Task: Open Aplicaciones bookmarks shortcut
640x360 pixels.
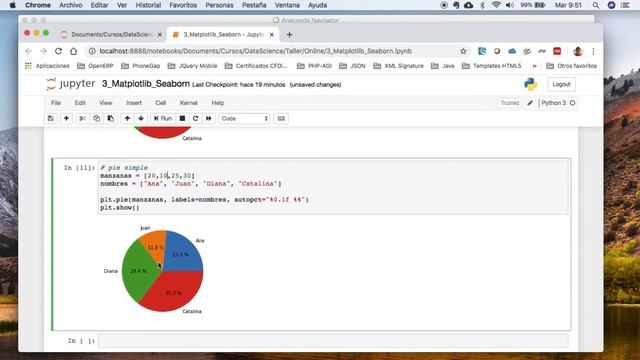Action: tap(47, 66)
